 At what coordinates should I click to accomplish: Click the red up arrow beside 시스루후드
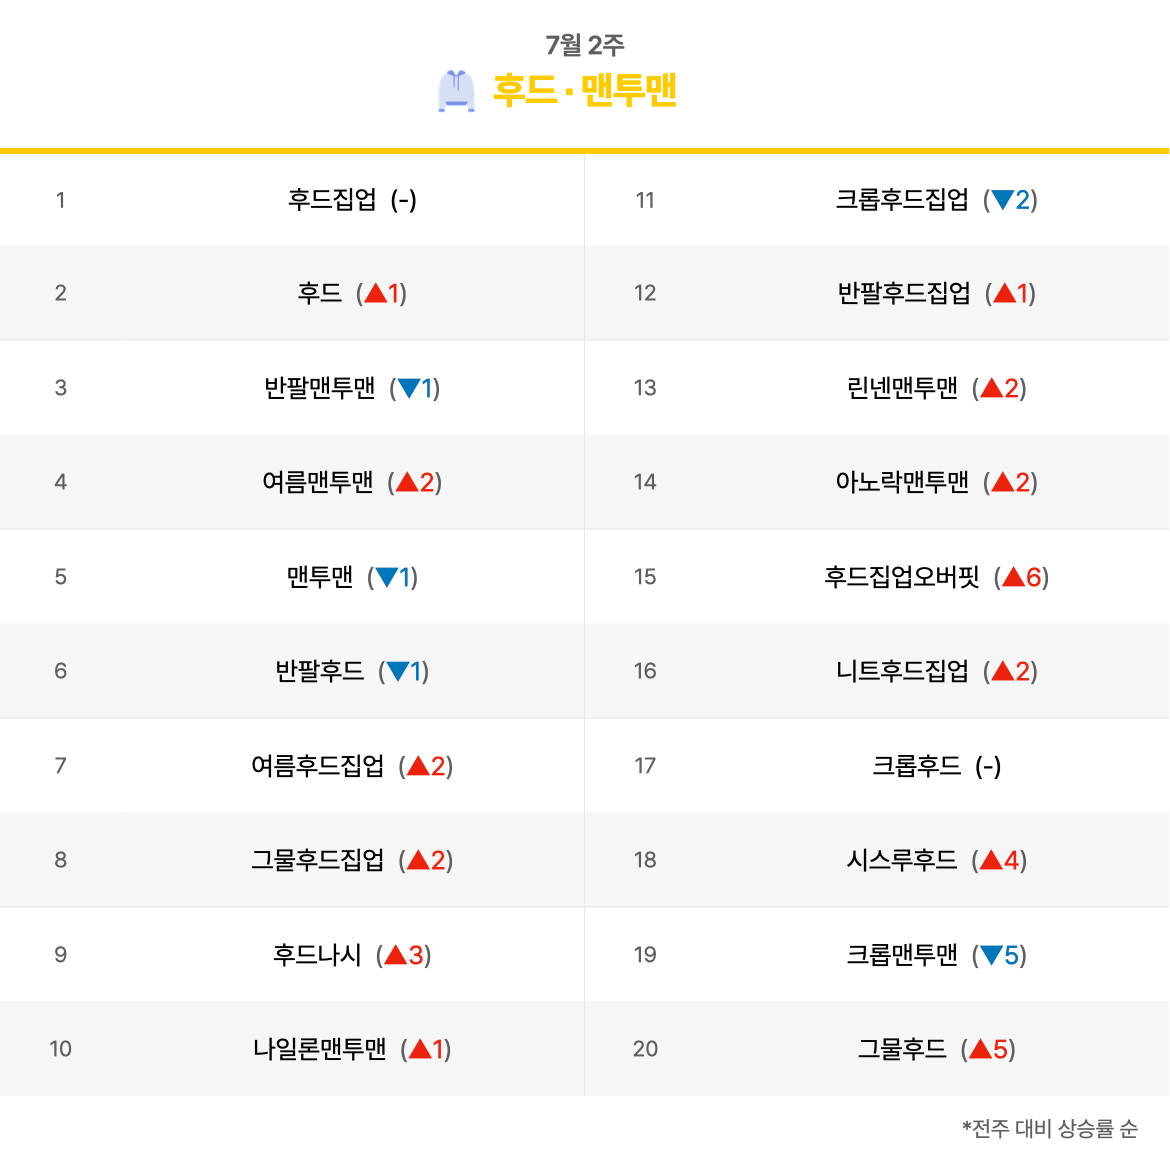pyautogui.click(x=991, y=860)
